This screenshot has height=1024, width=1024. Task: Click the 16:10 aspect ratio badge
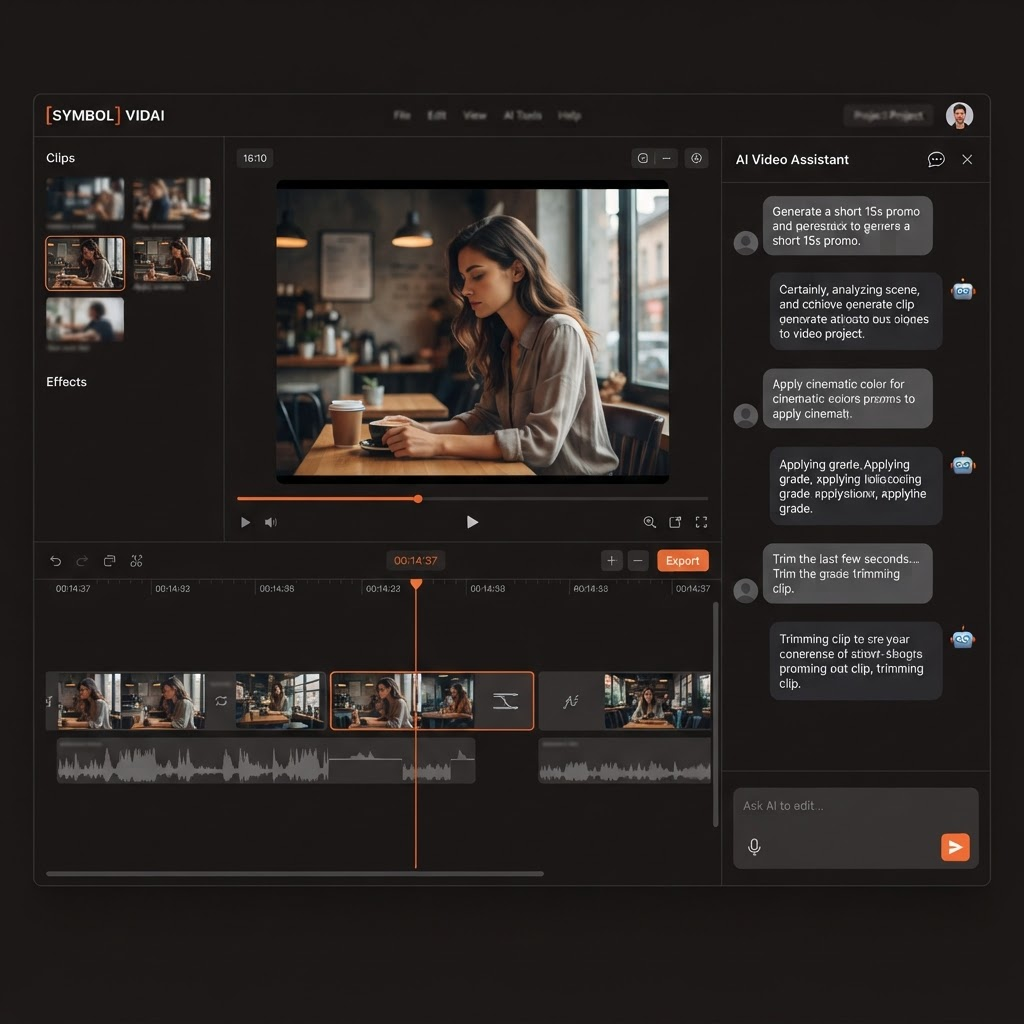[255, 158]
